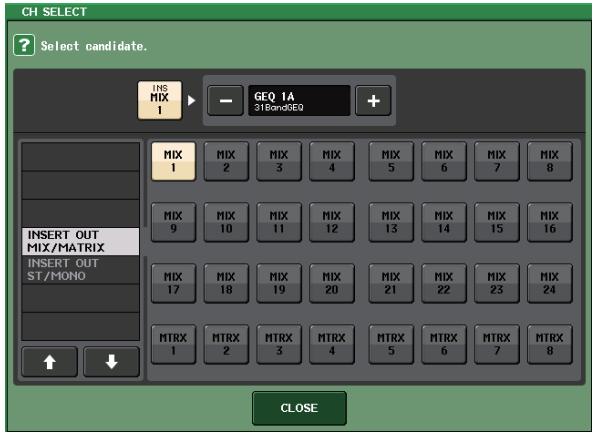Select INSERT OUT MIX/MATRIX in the list

click(81, 241)
